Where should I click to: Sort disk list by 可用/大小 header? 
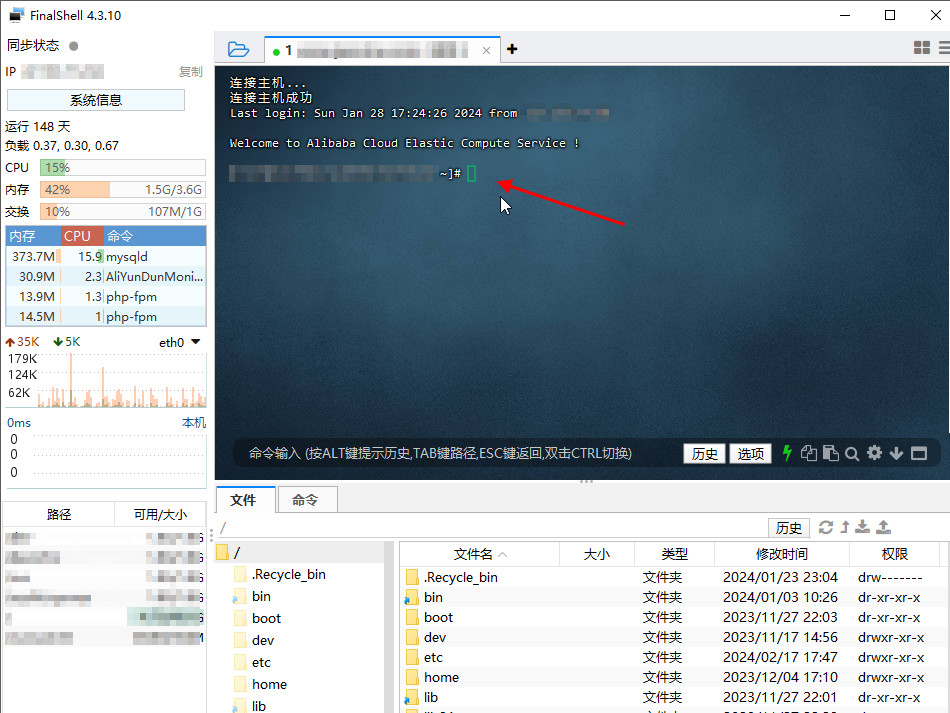coord(160,514)
